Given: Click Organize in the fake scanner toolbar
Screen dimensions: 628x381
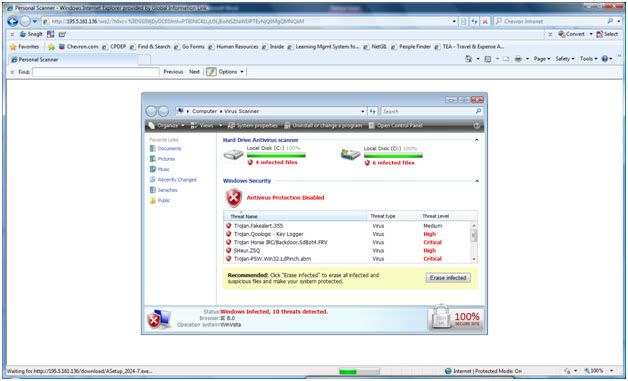Looking at the screenshot, I should coord(166,125).
